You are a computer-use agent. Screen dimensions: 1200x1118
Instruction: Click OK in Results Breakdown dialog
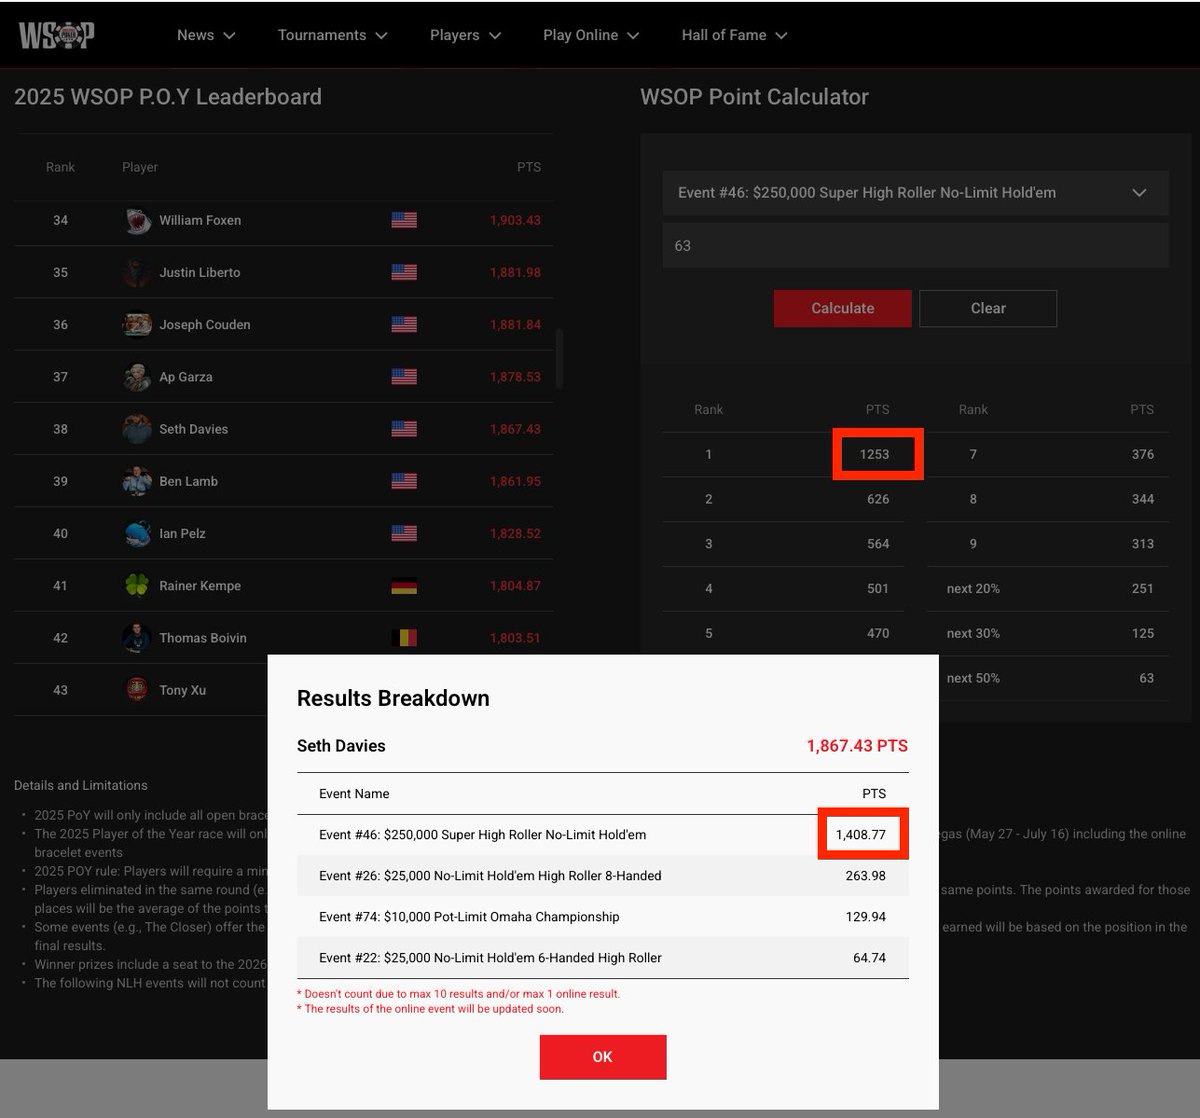(x=603, y=1057)
